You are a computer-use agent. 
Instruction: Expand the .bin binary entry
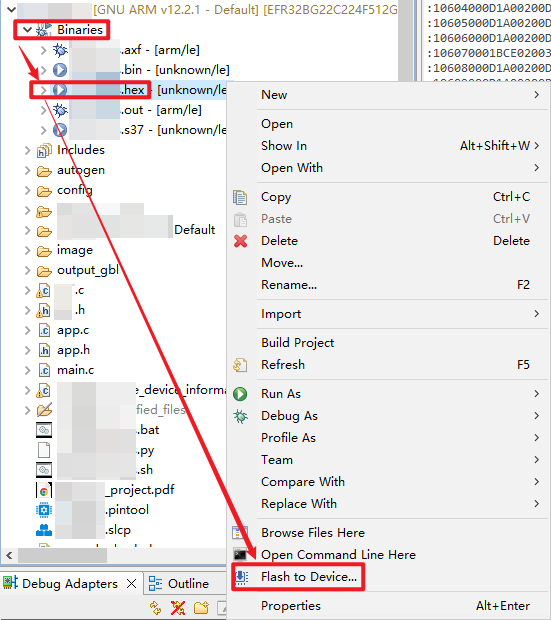pyautogui.click(x=44, y=70)
